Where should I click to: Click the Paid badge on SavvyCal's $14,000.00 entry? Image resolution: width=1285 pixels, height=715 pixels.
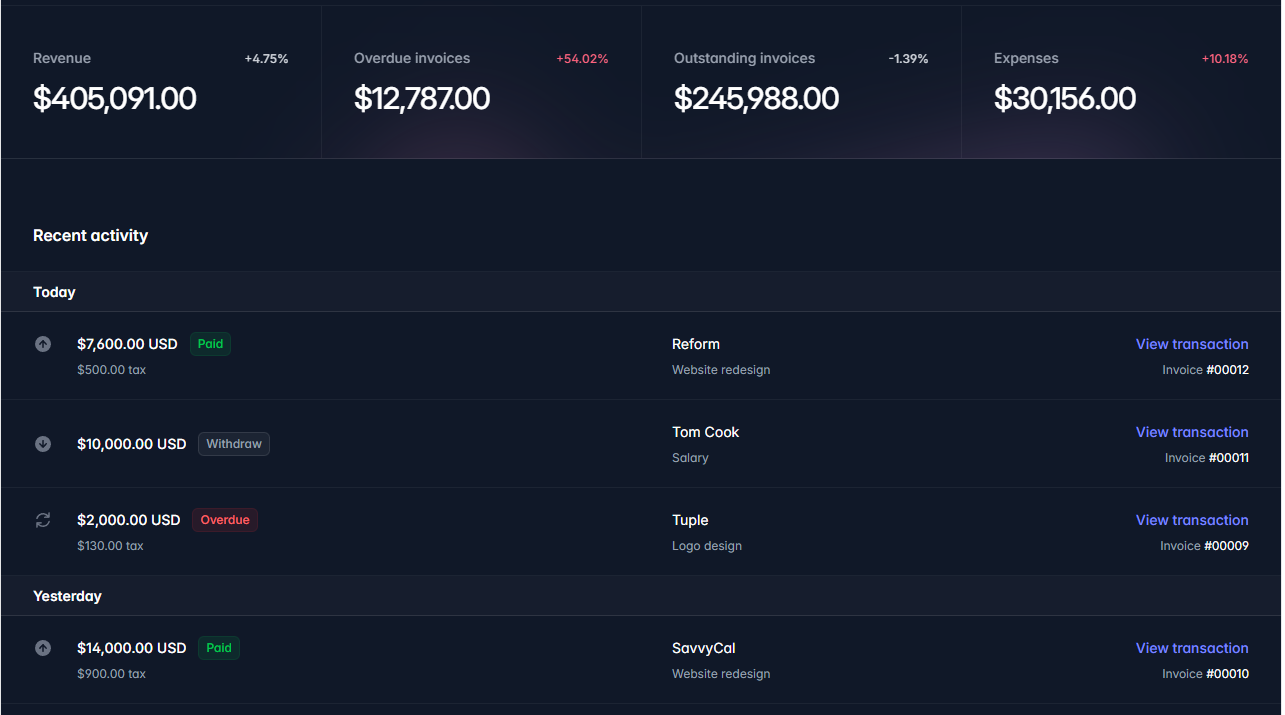(x=218, y=647)
